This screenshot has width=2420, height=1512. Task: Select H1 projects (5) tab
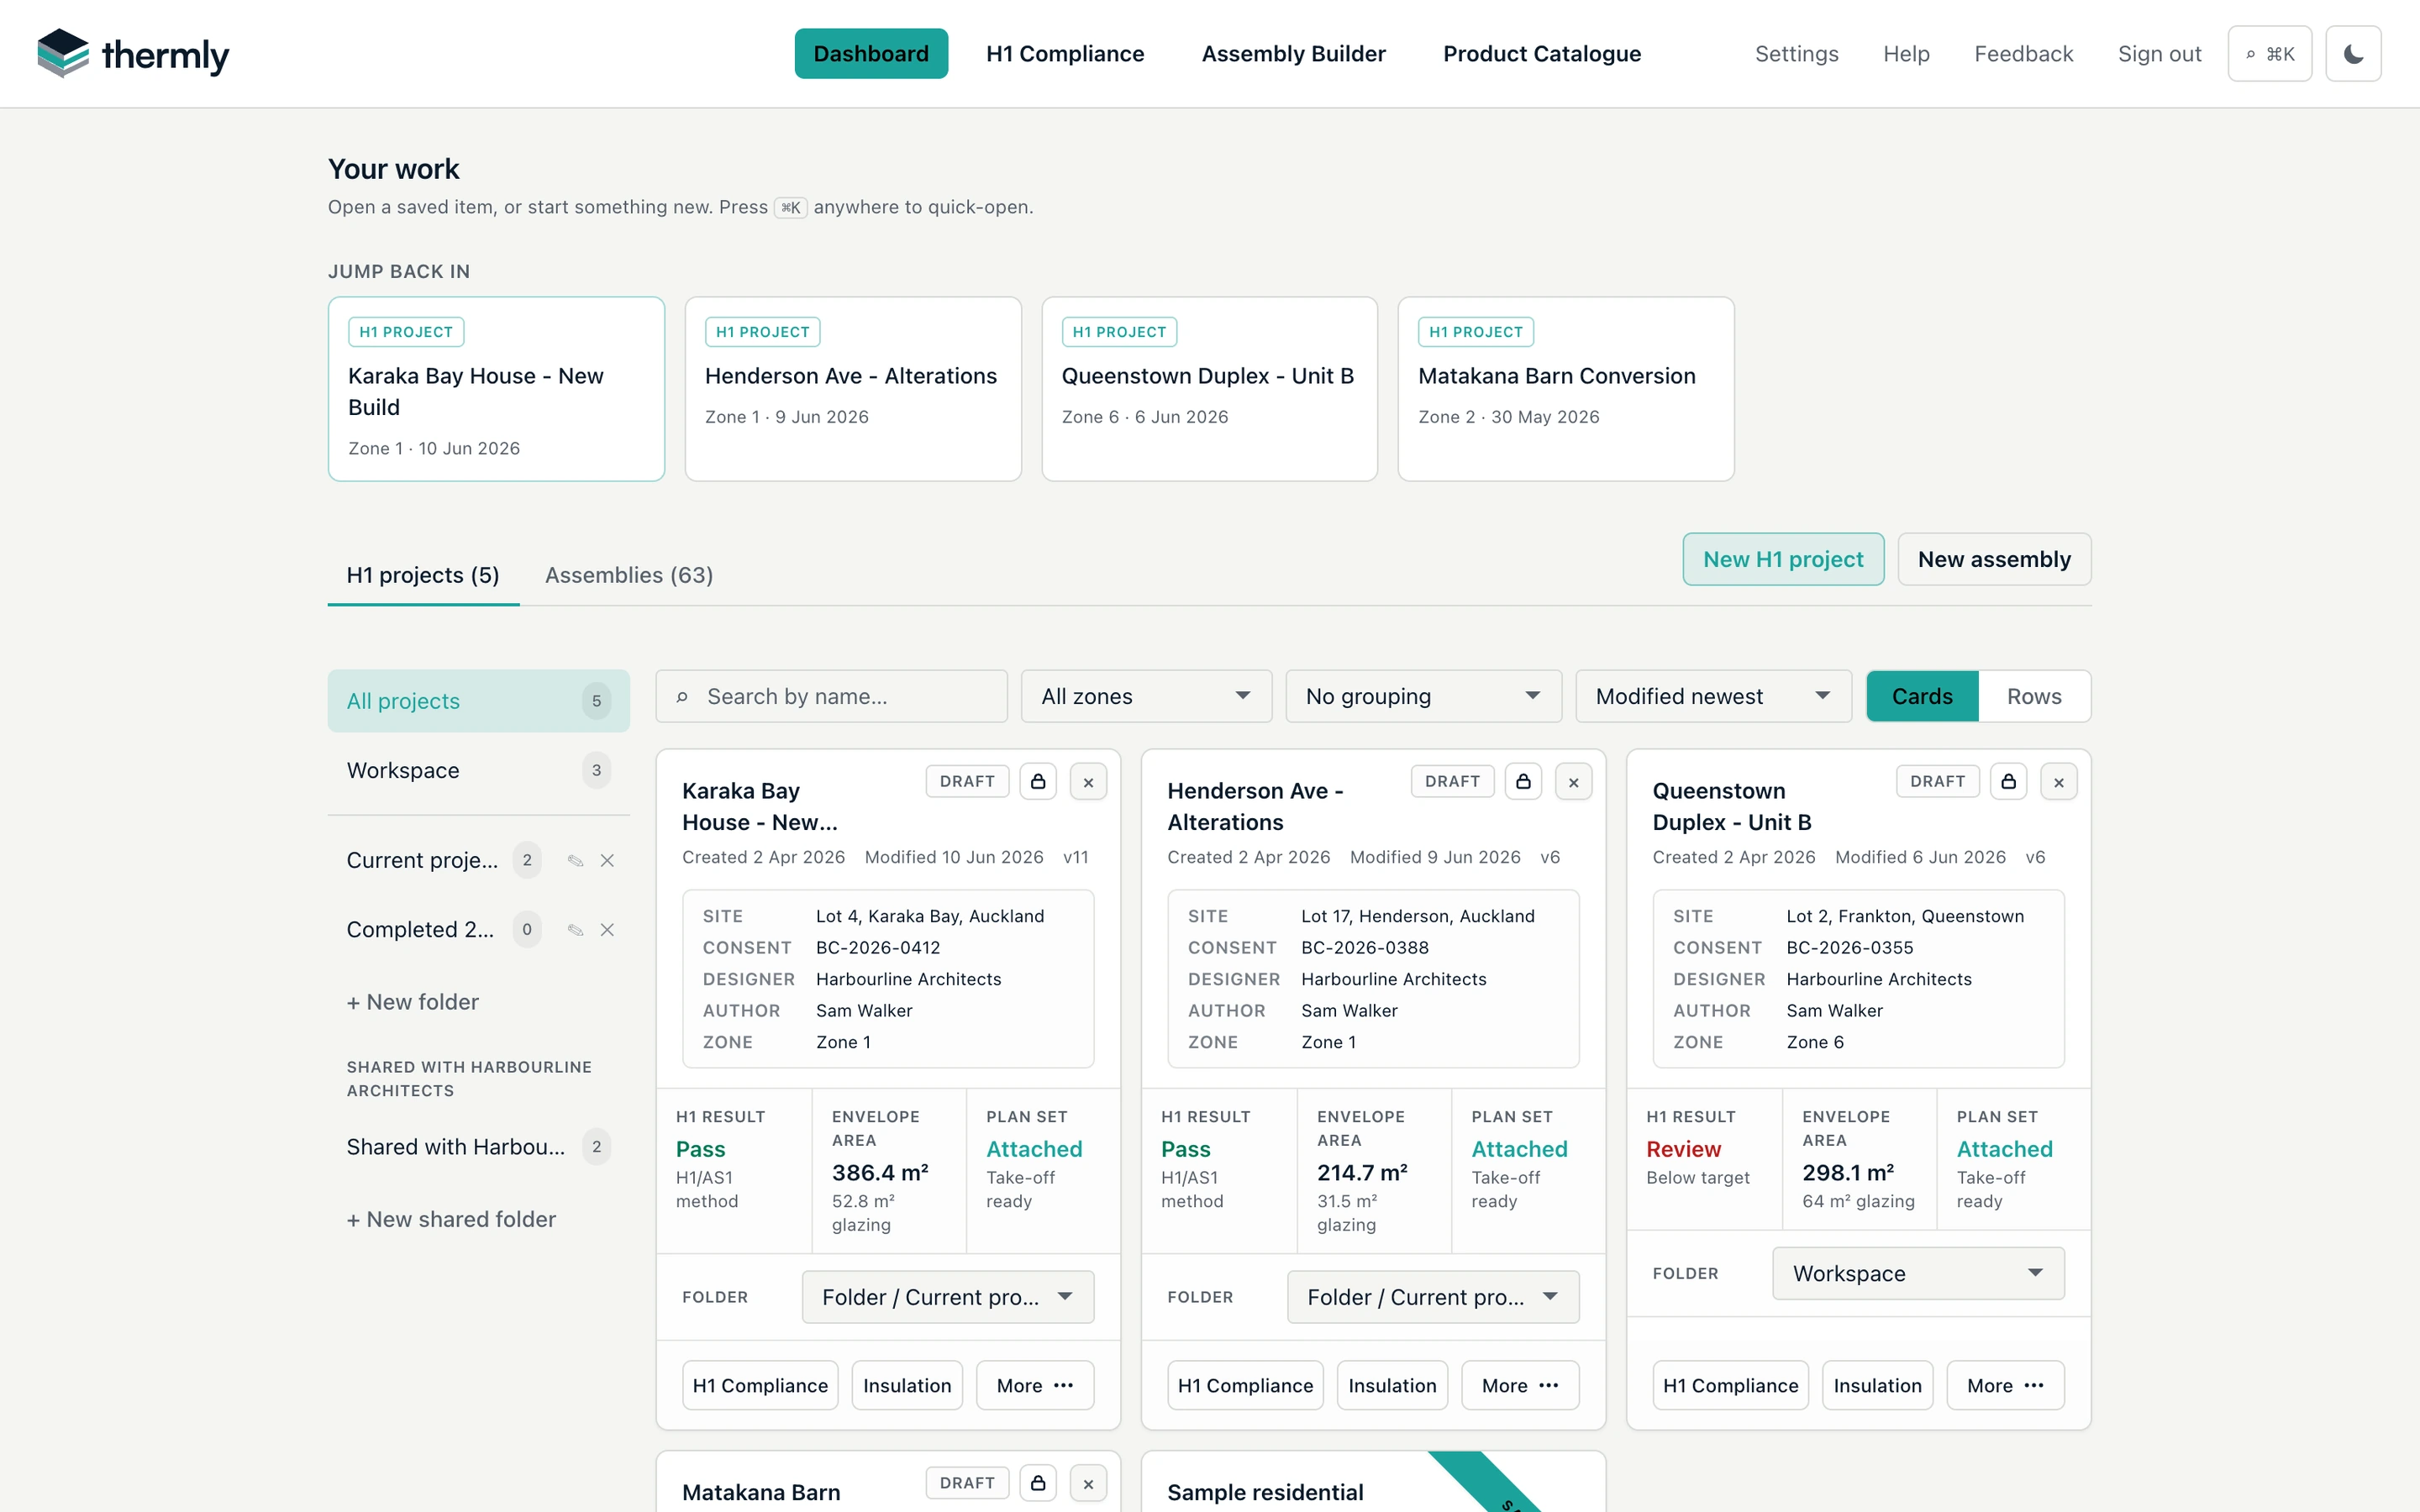(x=423, y=575)
